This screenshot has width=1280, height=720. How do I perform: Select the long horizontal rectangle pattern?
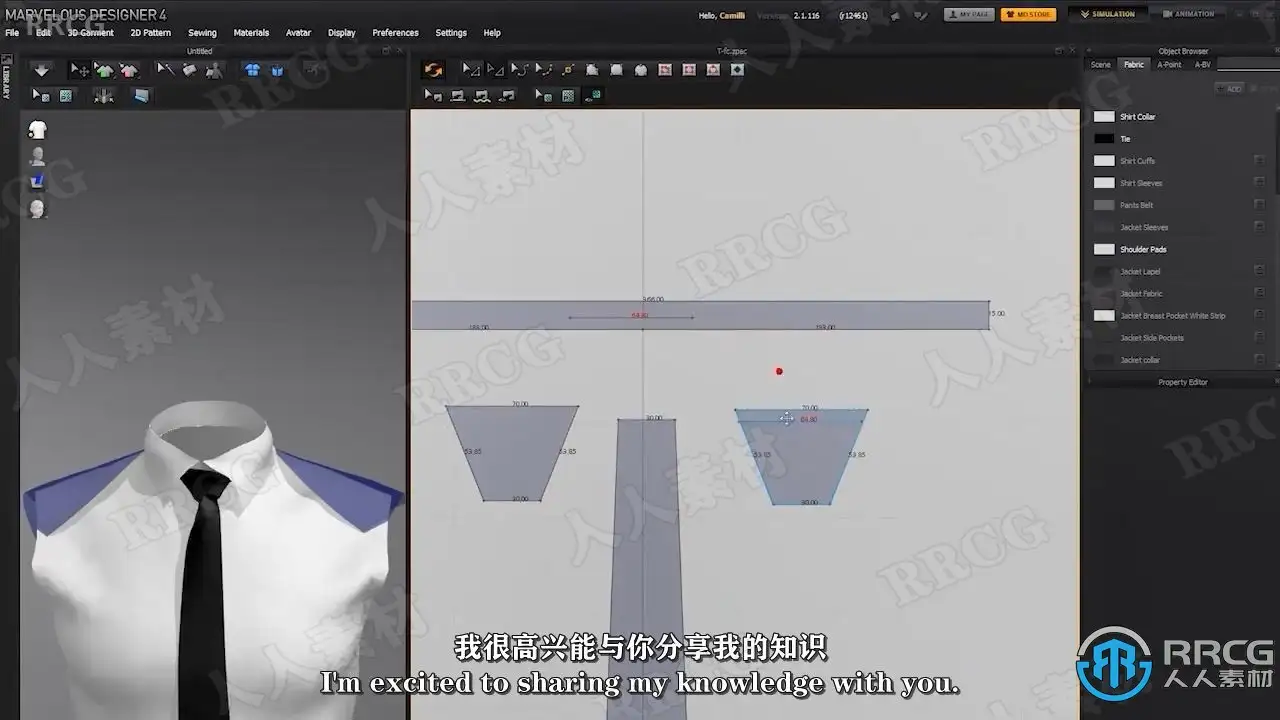tap(700, 315)
